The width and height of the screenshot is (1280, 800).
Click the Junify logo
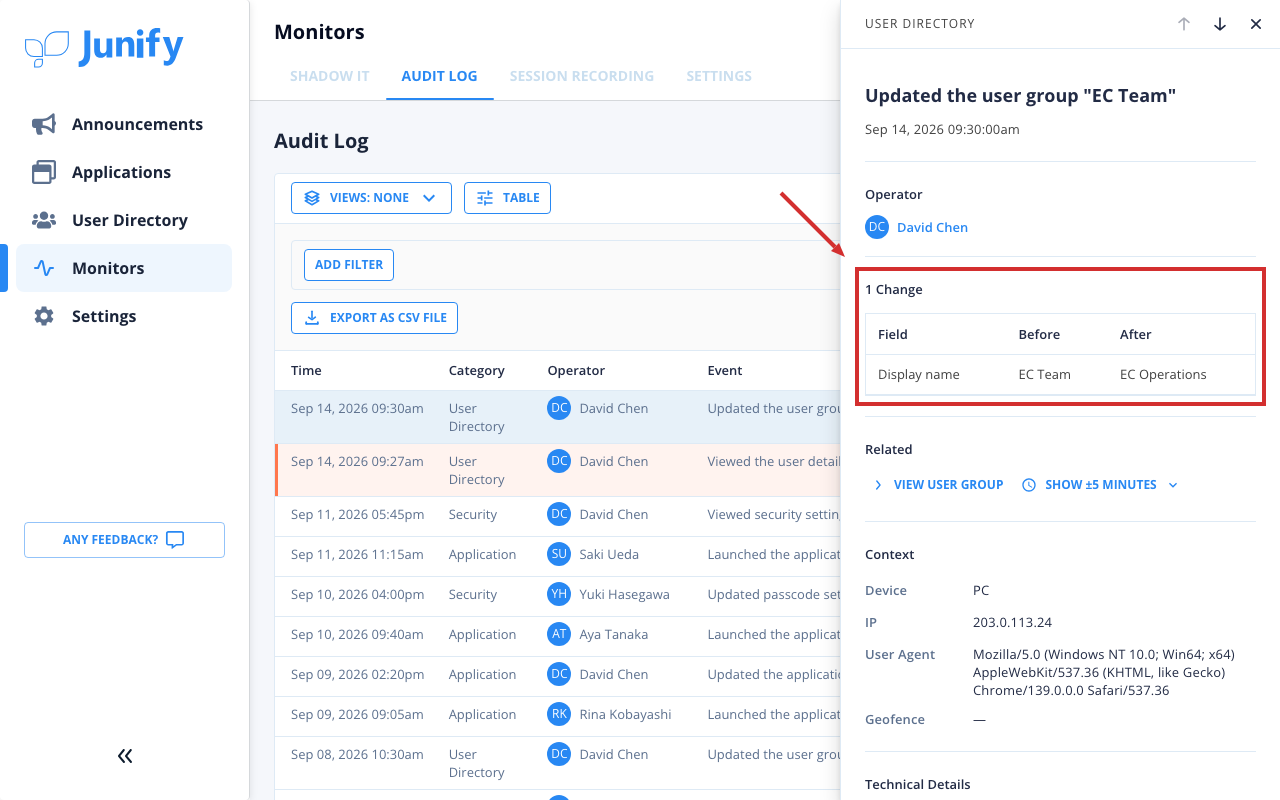(x=104, y=47)
